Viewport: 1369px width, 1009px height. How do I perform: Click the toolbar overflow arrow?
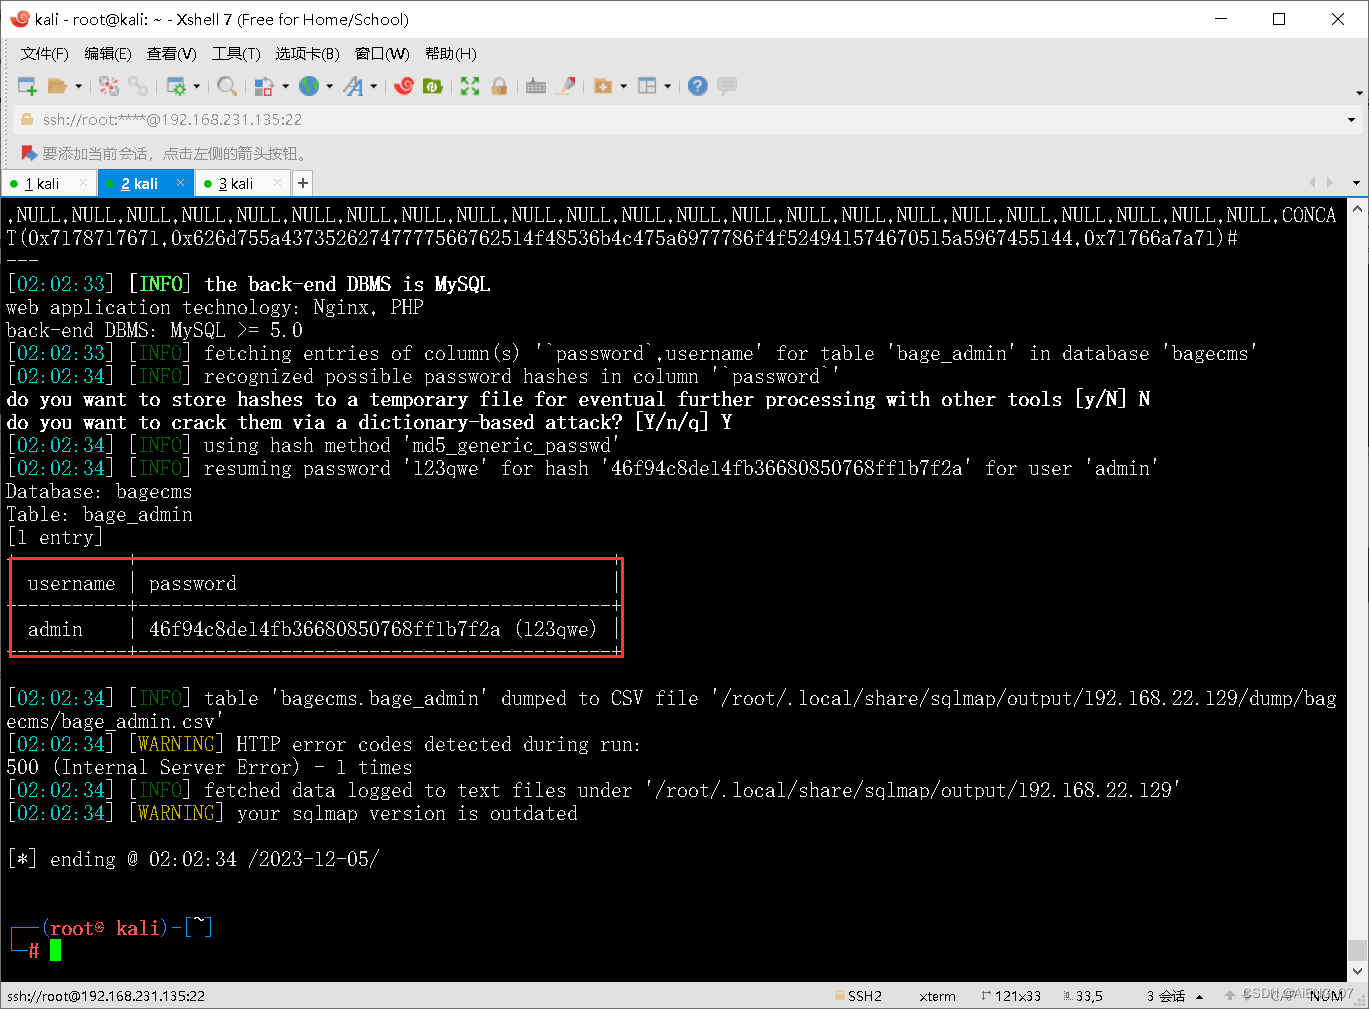[1359, 94]
